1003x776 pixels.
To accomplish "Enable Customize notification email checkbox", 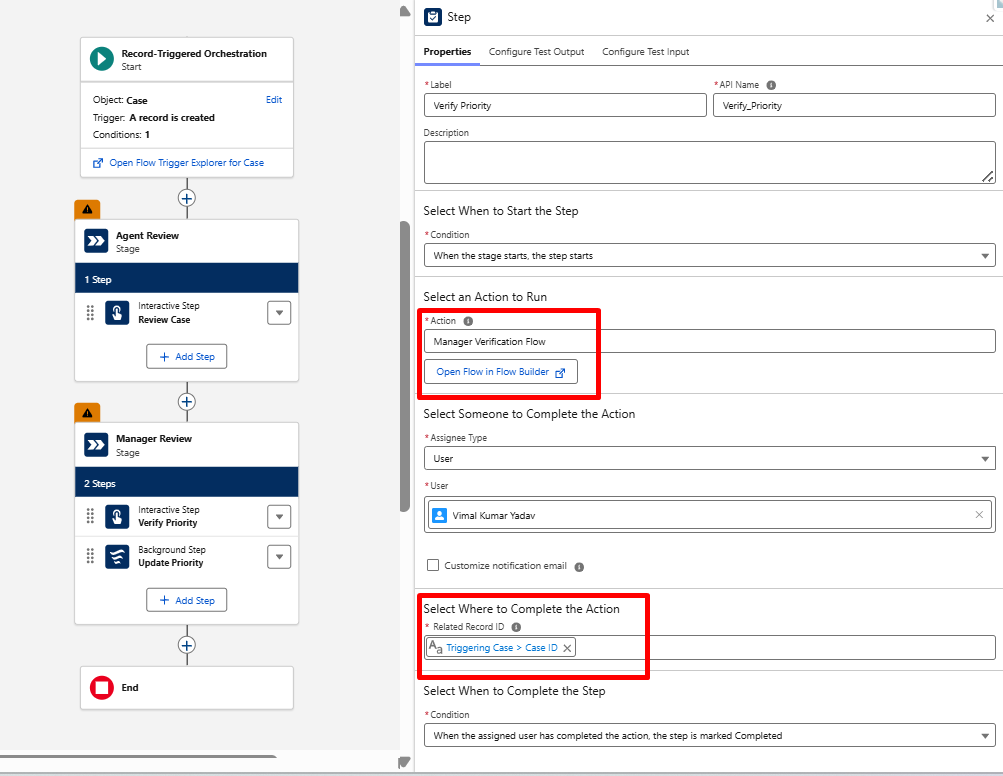I will (x=433, y=566).
